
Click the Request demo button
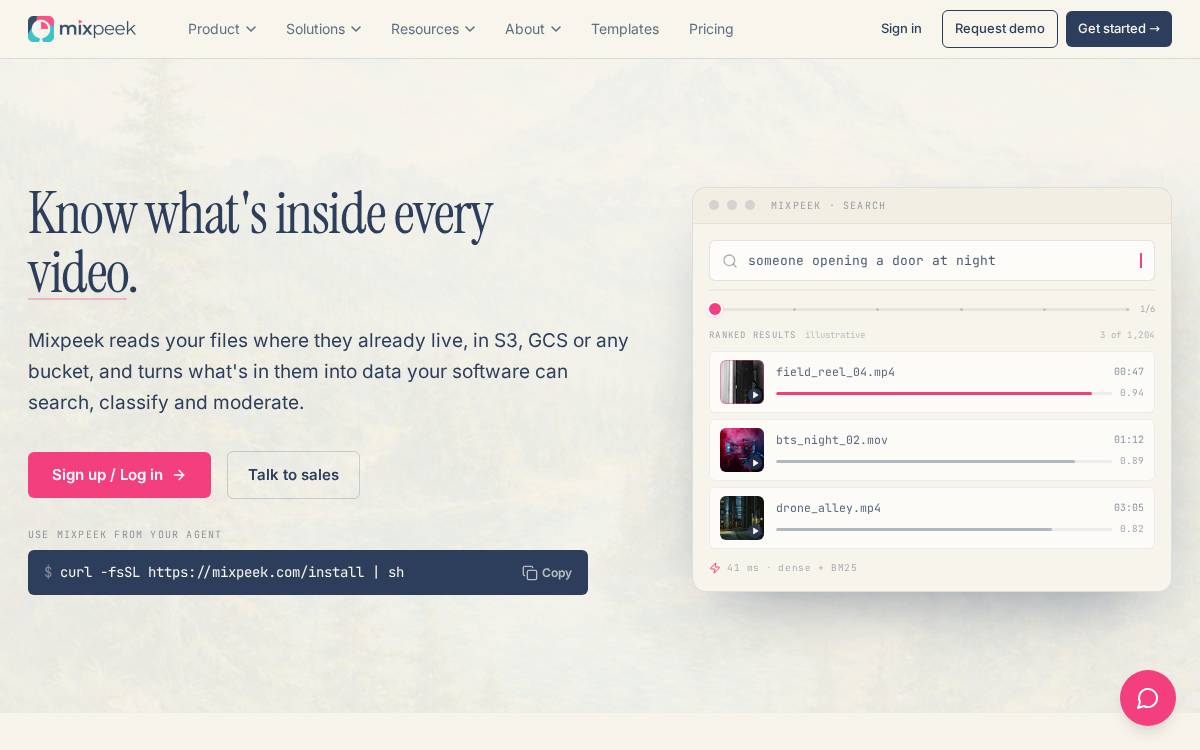pos(1000,29)
